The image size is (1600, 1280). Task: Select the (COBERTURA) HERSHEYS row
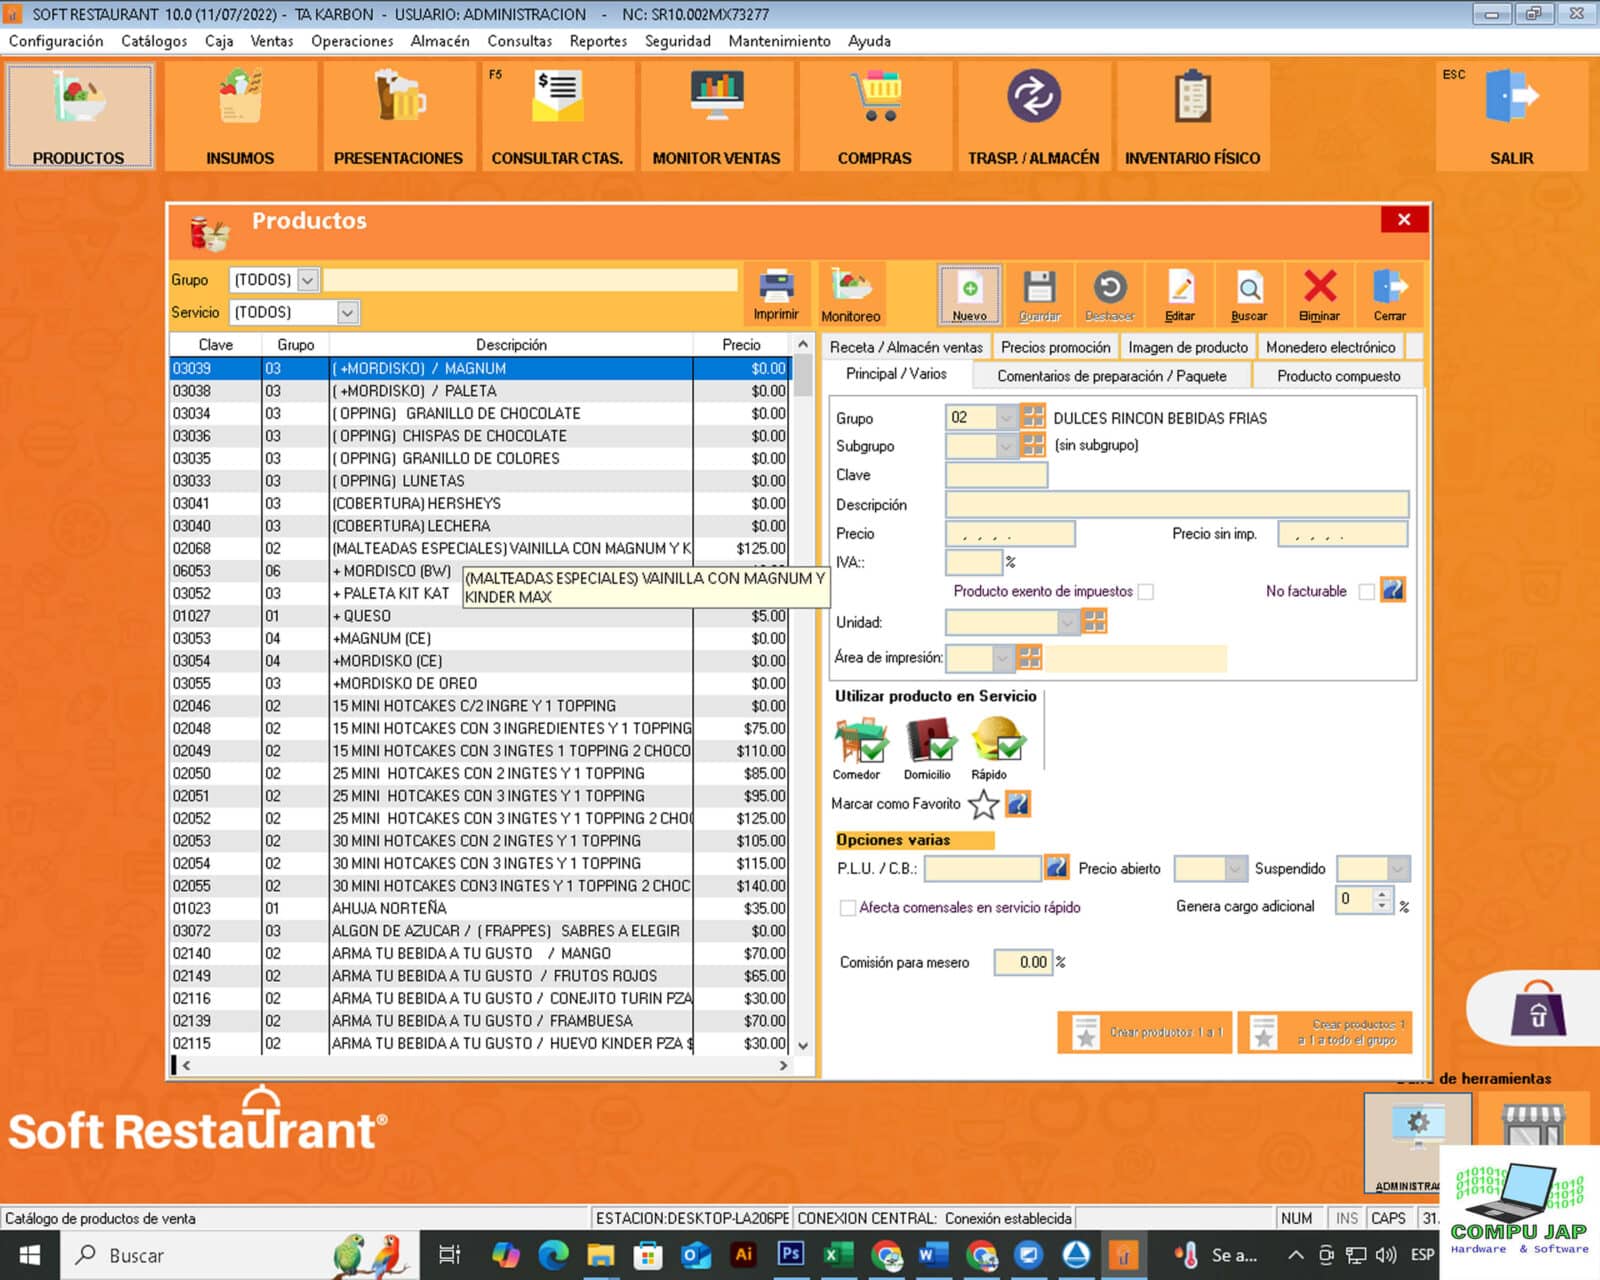(480, 503)
